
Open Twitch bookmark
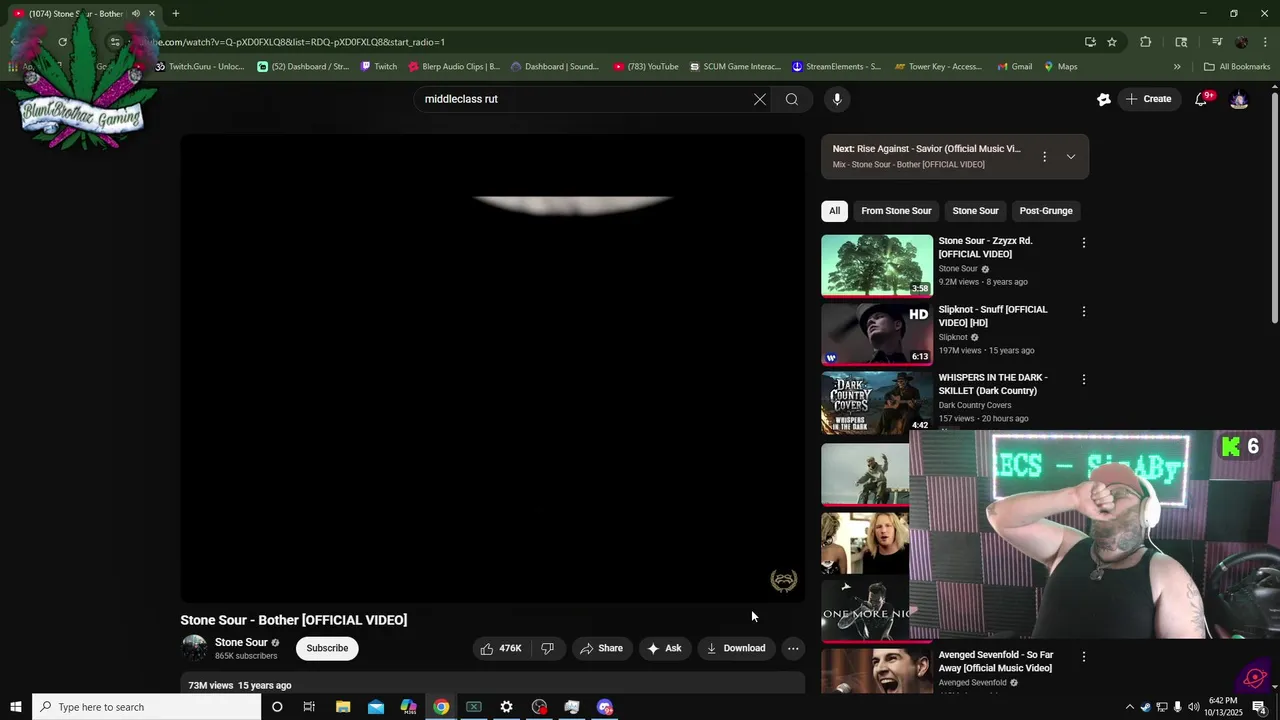click(378, 67)
